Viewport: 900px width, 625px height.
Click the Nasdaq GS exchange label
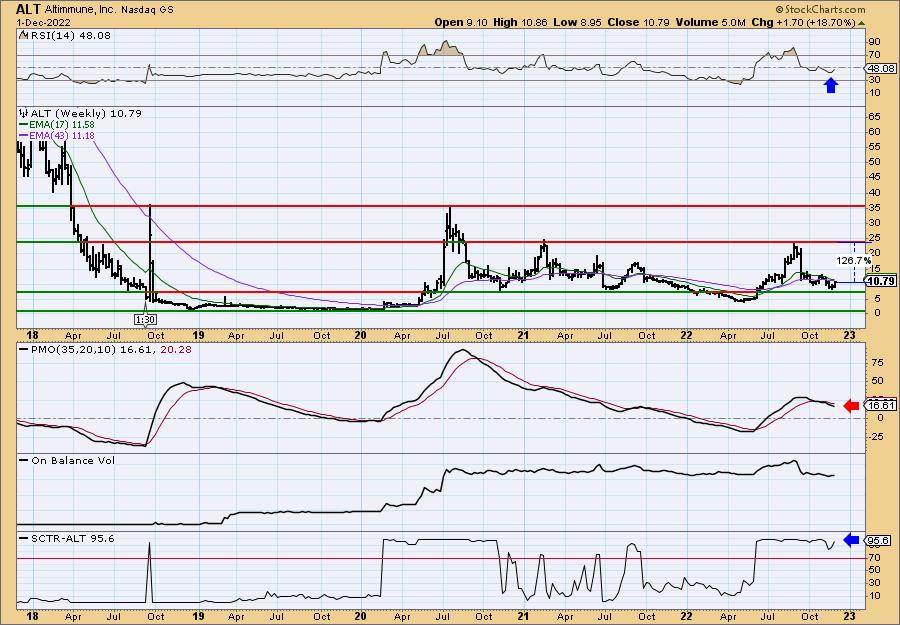click(146, 10)
